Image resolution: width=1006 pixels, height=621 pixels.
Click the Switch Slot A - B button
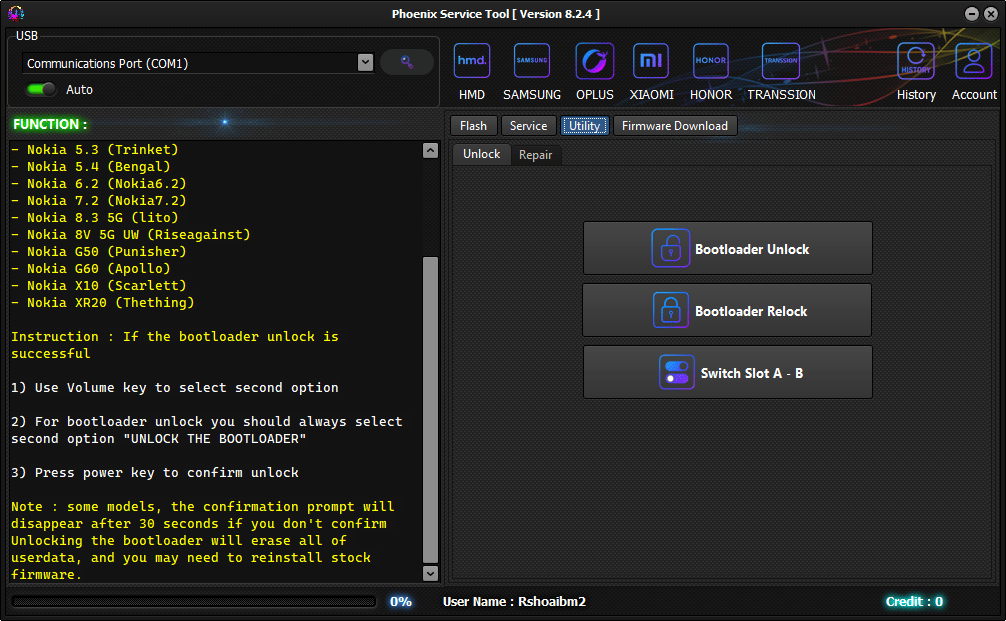(727, 372)
